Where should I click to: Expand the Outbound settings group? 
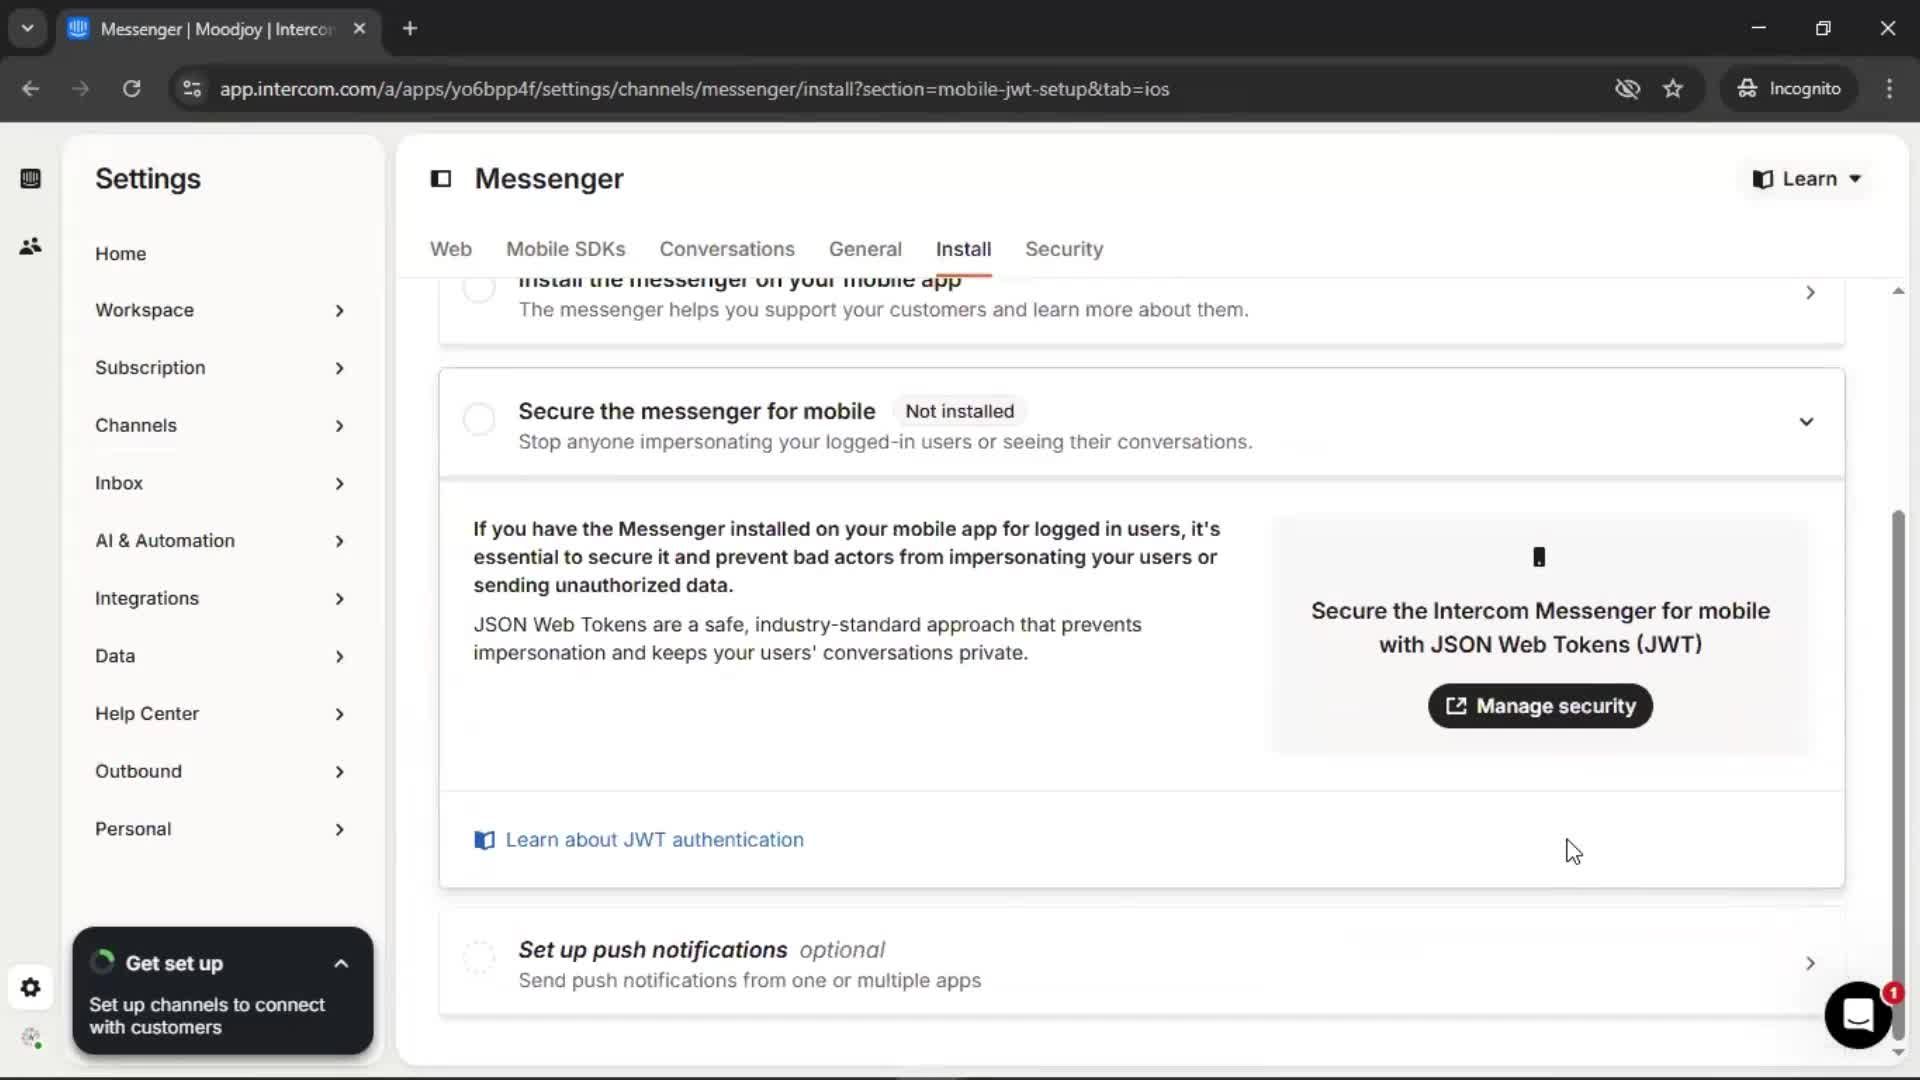[x=219, y=772]
